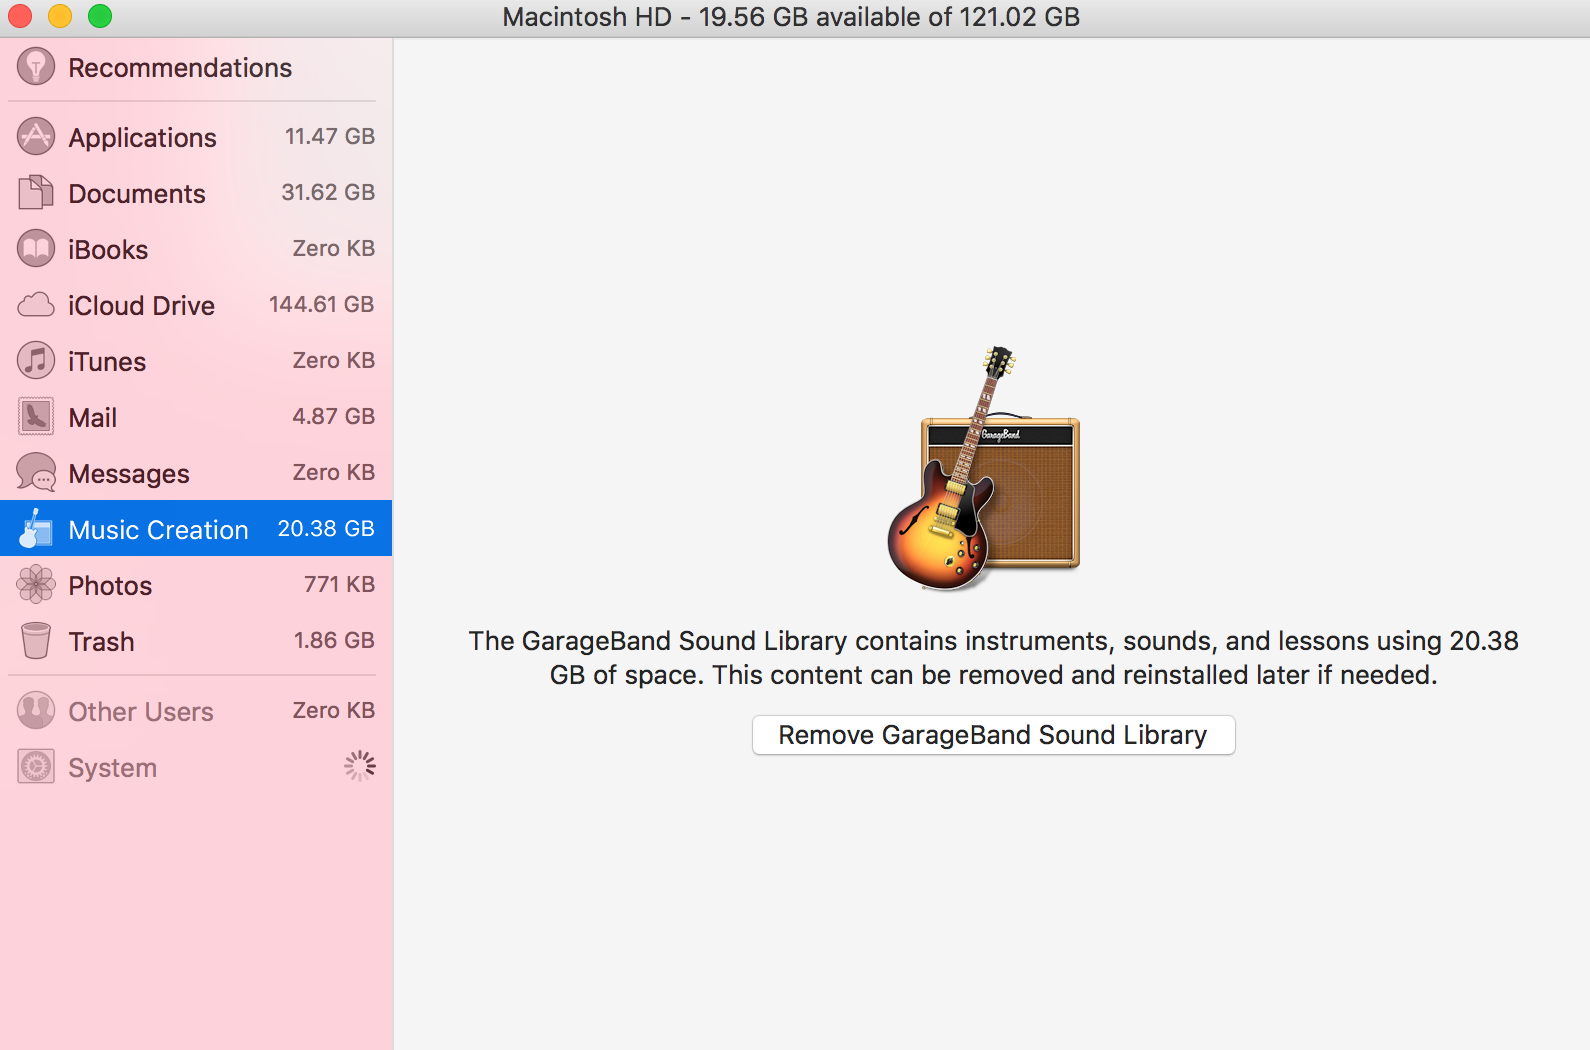Screen dimensions: 1590x1050
Task: Click the 771 KB Photos size
Action: [x=340, y=584]
